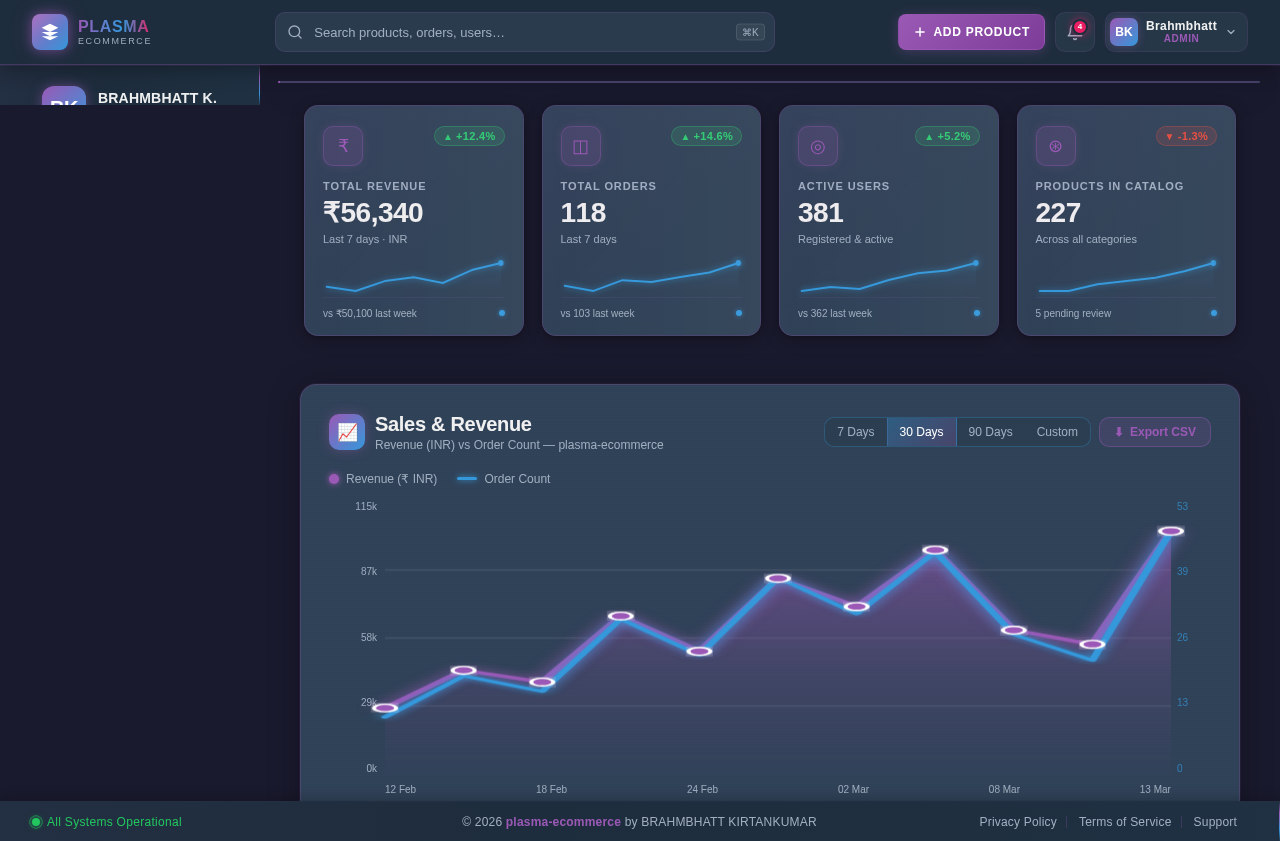Toggle the Order Count legend item

pyautogui.click(x=503, y=479)
